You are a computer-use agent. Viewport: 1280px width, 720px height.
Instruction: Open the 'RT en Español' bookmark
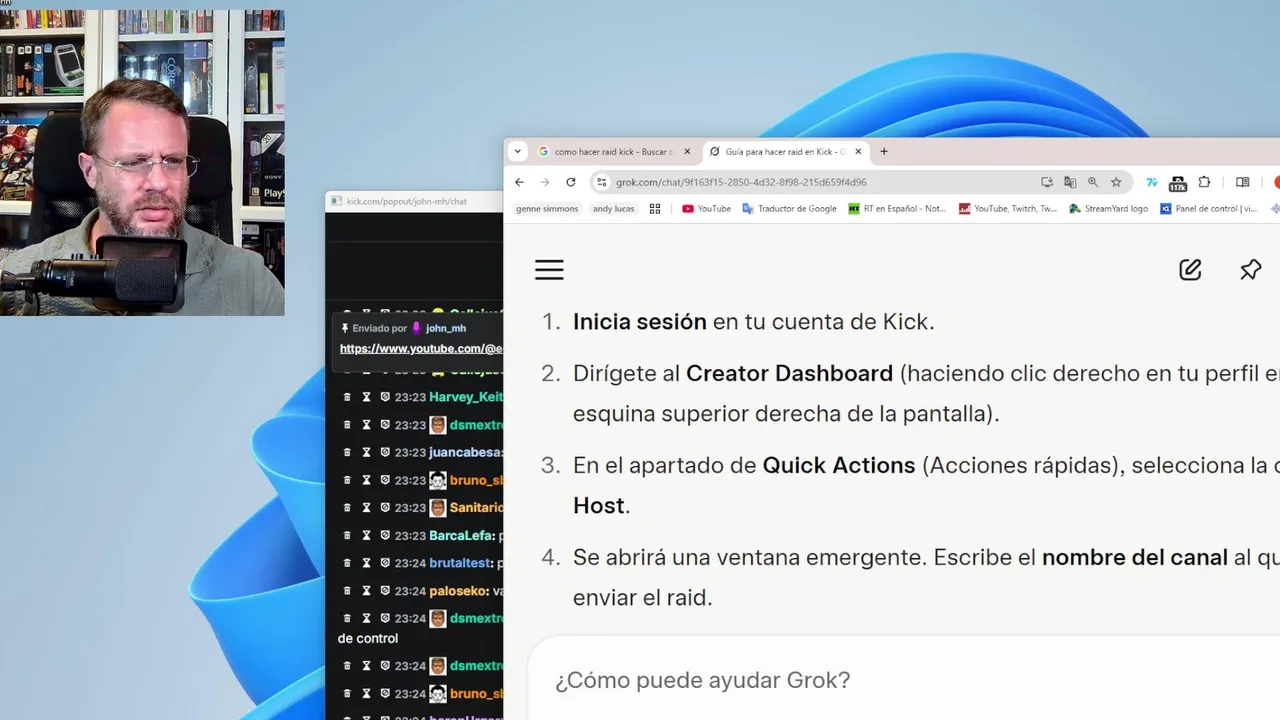tap(897, 209)
